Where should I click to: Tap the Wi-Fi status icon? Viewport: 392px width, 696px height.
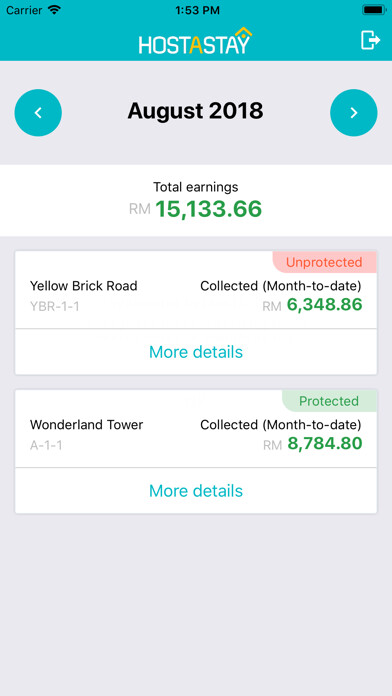[55, 10]
